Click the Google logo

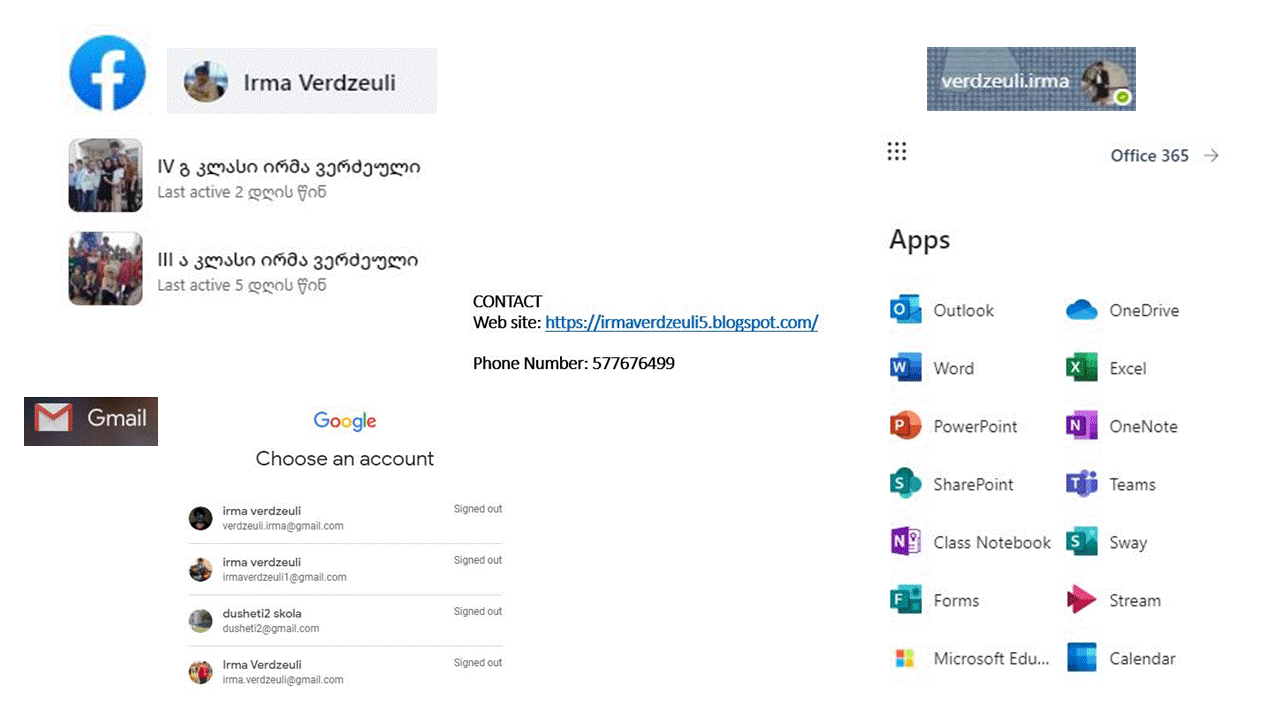345,421
